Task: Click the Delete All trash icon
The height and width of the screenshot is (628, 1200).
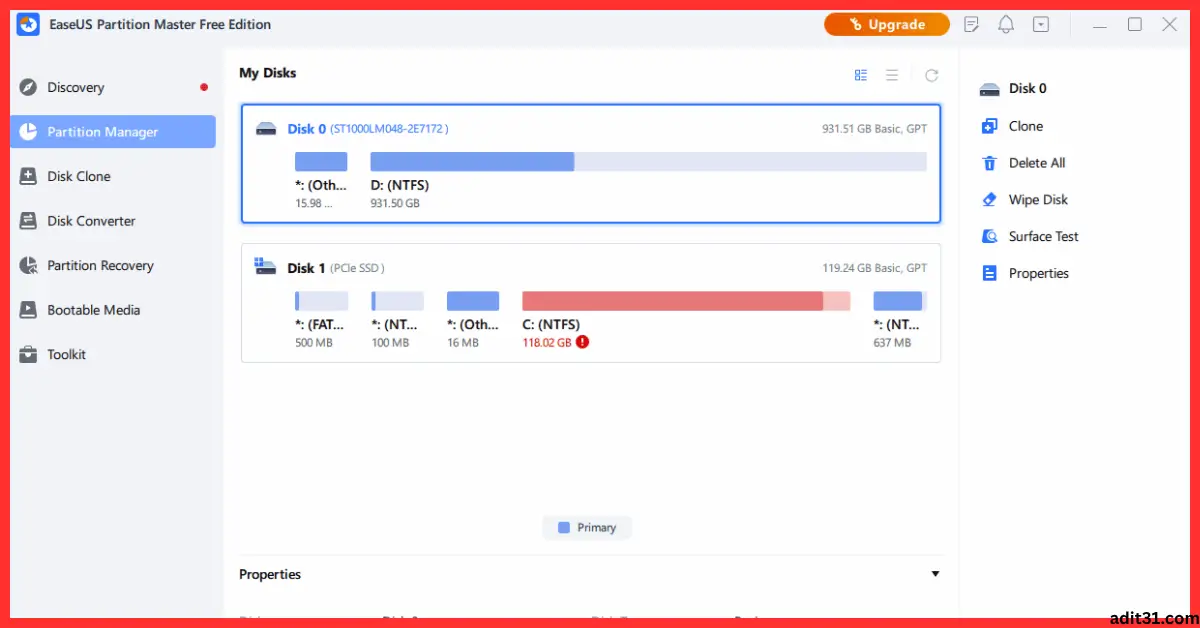Action: [990, 163]
